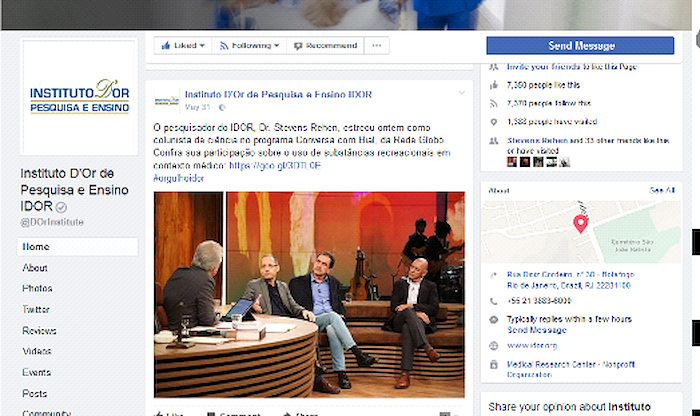Click the phone number +55 21 3883-6000

pyautogui.click(x=539, y=301)
